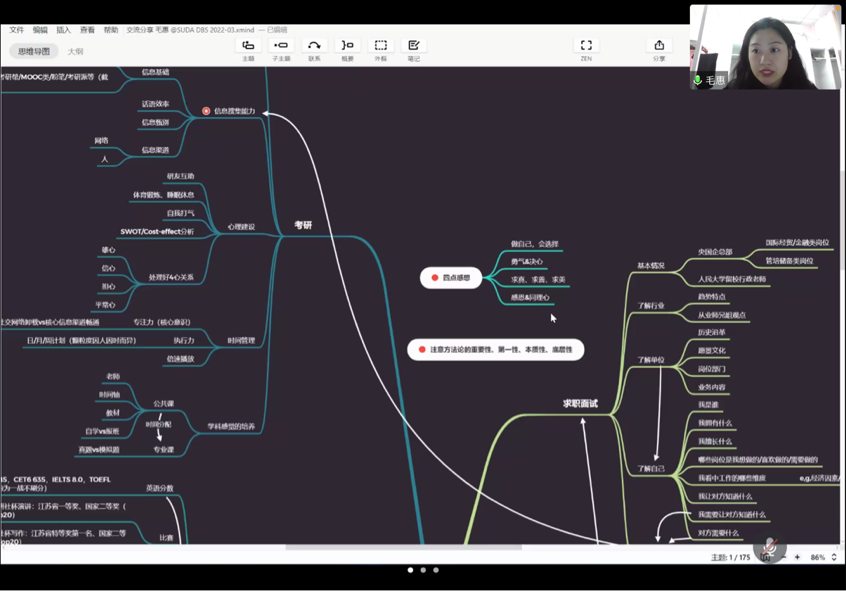Screen dimensions: 846x591
Task: Insert a subtopic with 子主题 icon
Action: click(281, 46)
